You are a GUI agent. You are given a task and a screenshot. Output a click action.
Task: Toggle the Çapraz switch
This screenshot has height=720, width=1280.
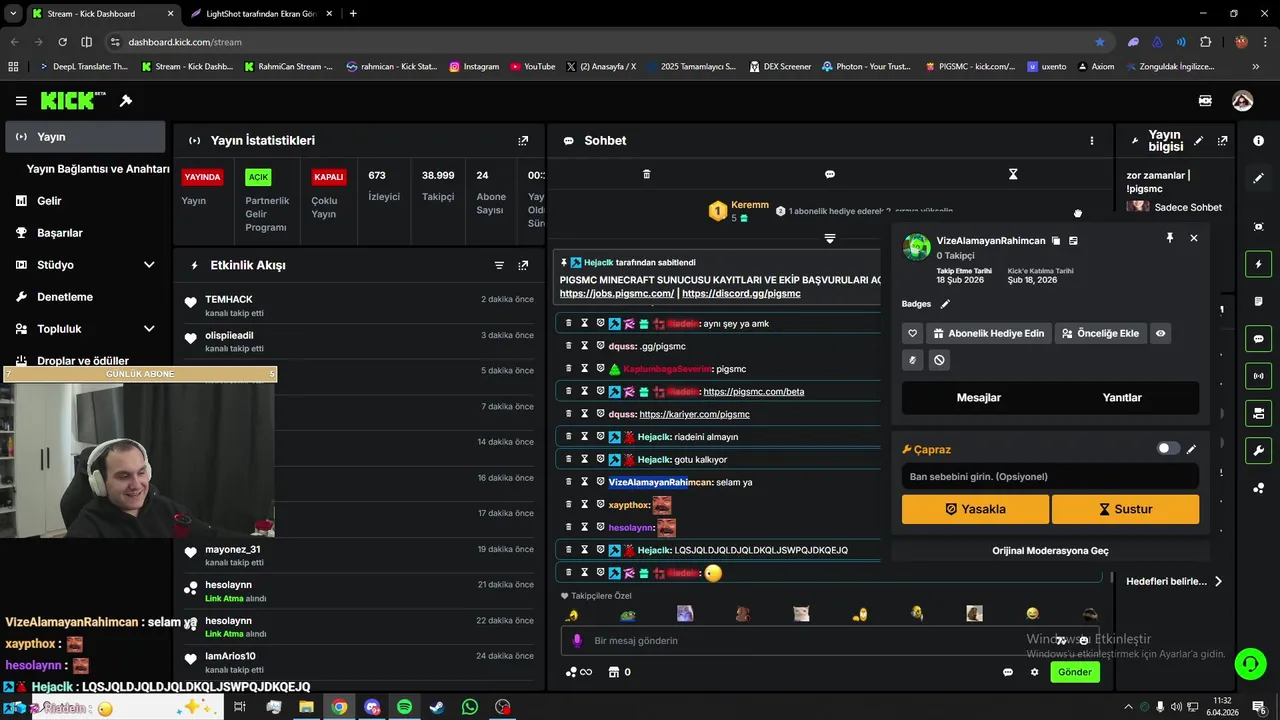point(1168,449)
